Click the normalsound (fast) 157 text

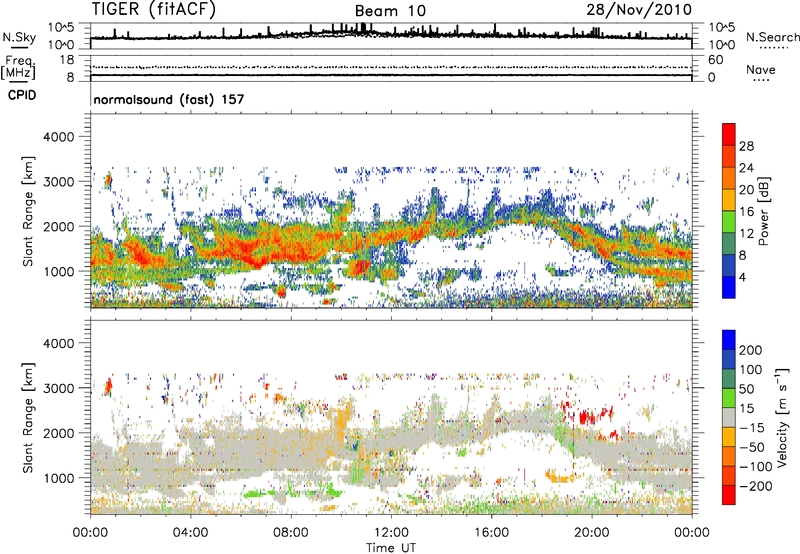(x=169, y=99)
